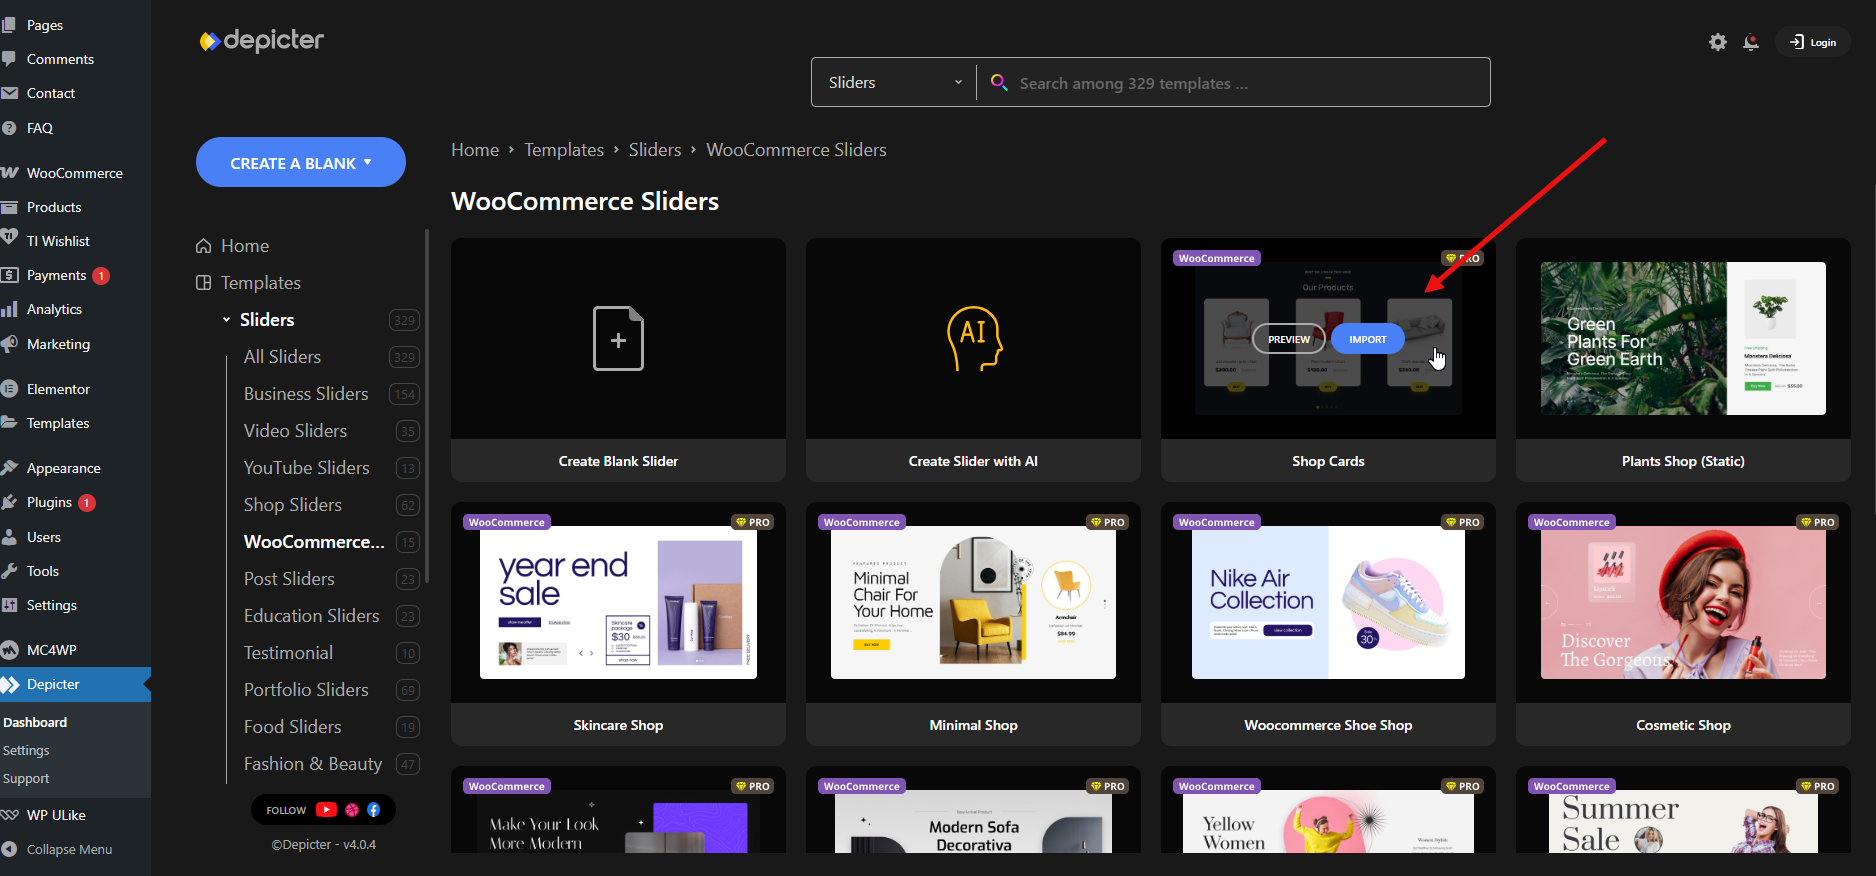Open Depicter Settings submenu link
The image size is (1876, 876).
[26, 750]
